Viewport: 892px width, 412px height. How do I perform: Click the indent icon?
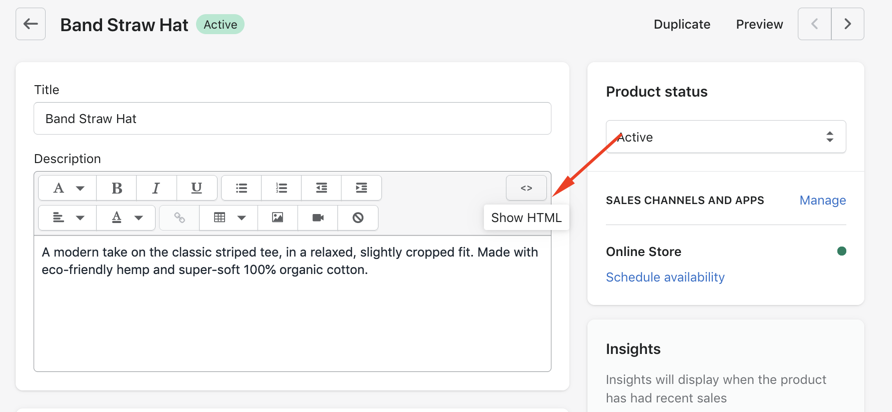click(x=362, y=188)
